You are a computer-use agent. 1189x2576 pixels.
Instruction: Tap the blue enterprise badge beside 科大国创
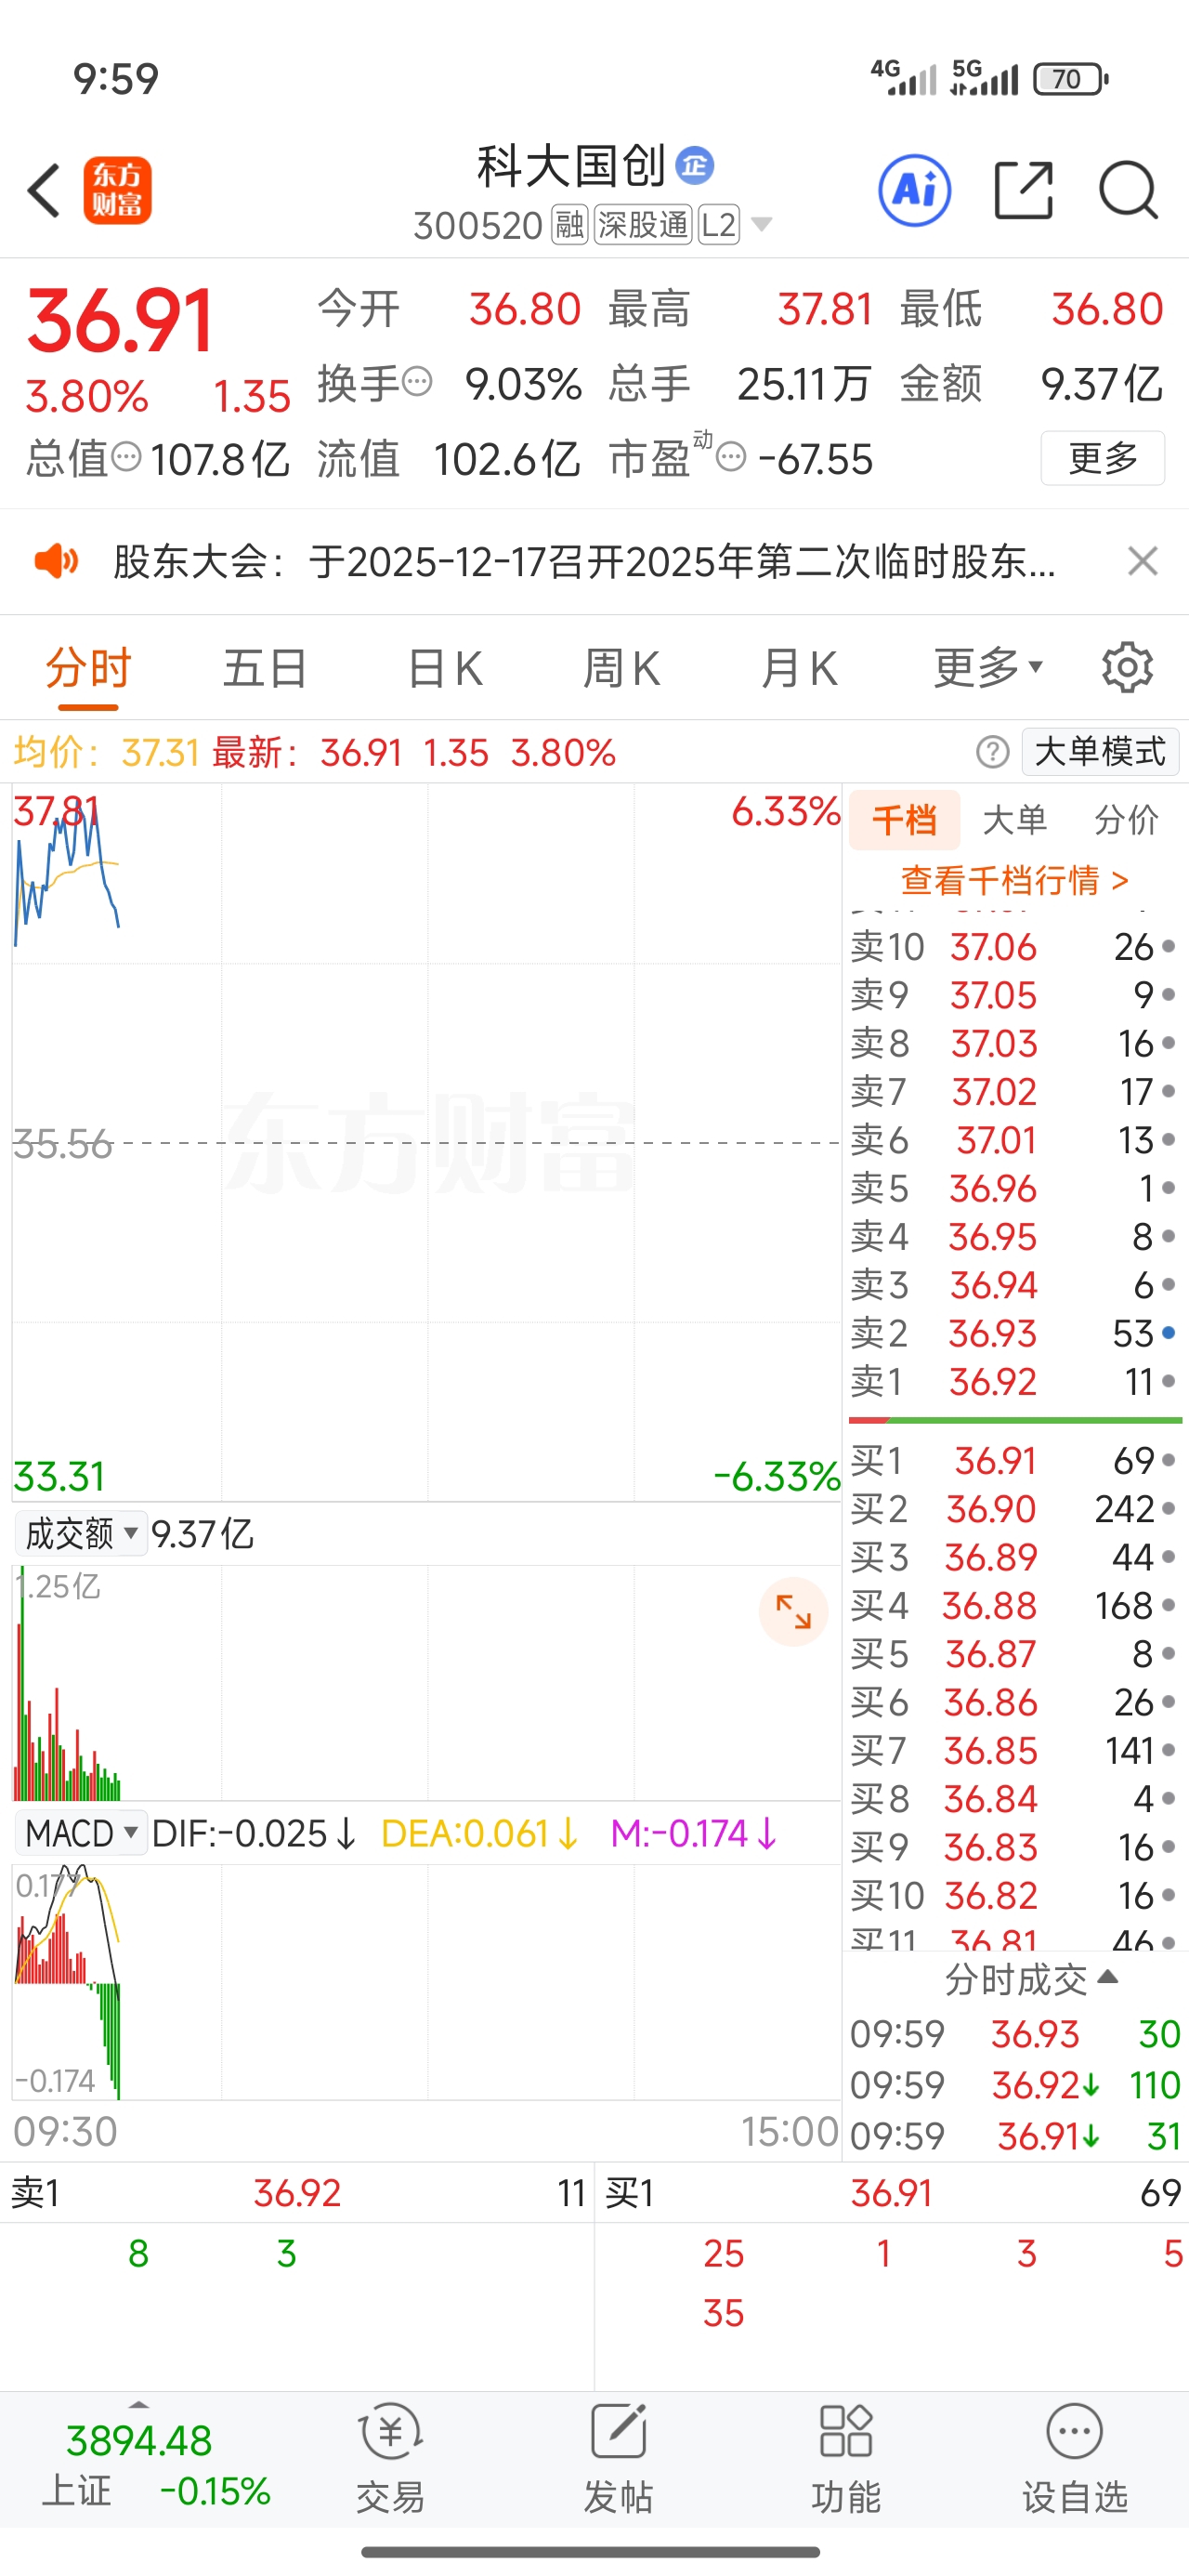(694, 165)
